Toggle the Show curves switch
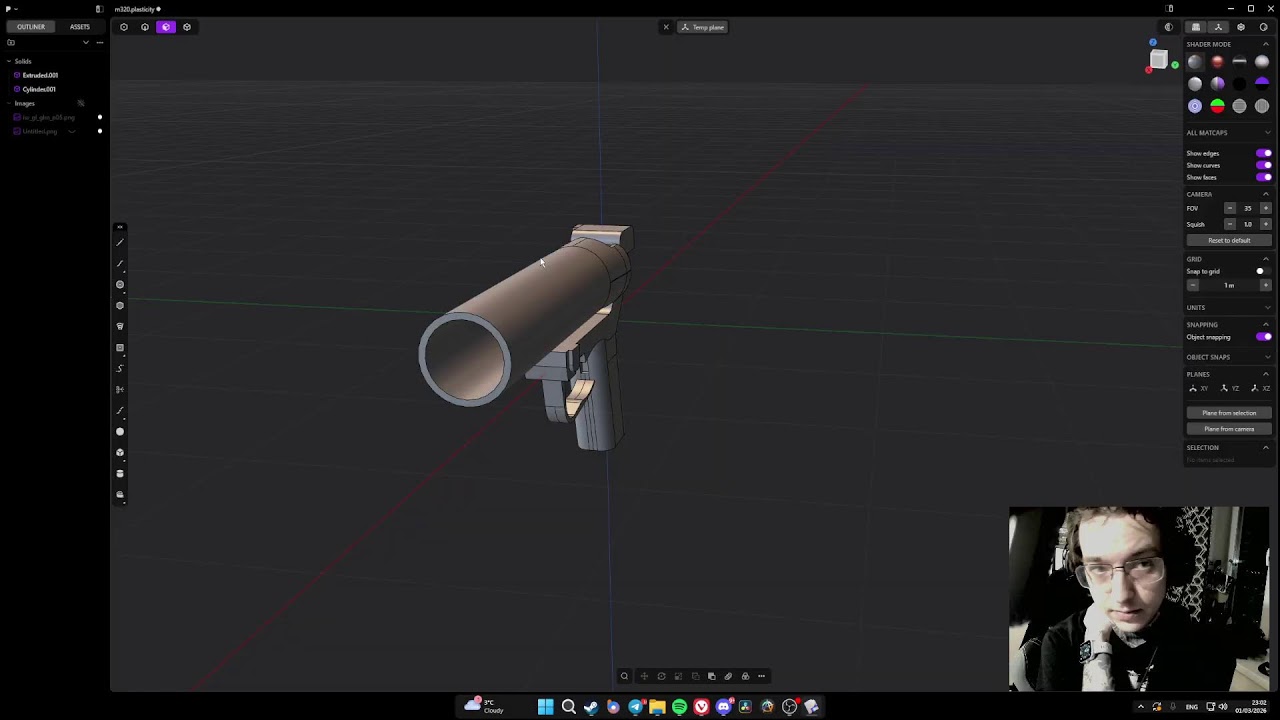This screenshot has width=1280, height=720. point(1264,165)
